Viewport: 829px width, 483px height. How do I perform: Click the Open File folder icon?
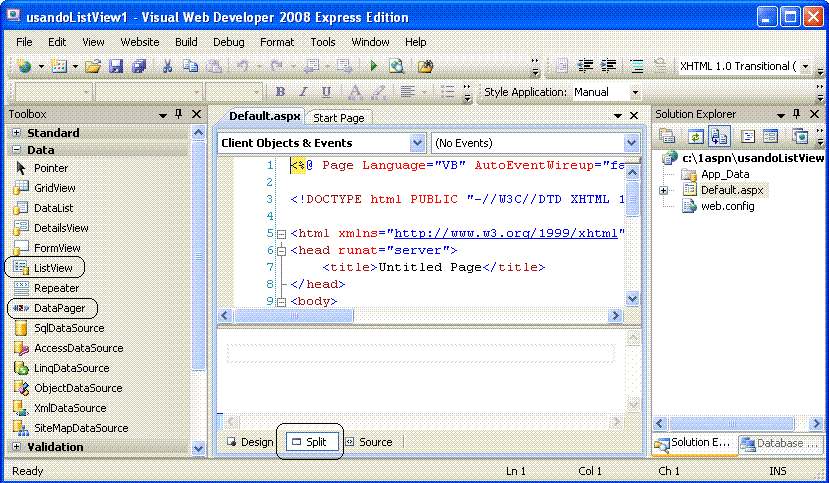[x=93, y=66]
